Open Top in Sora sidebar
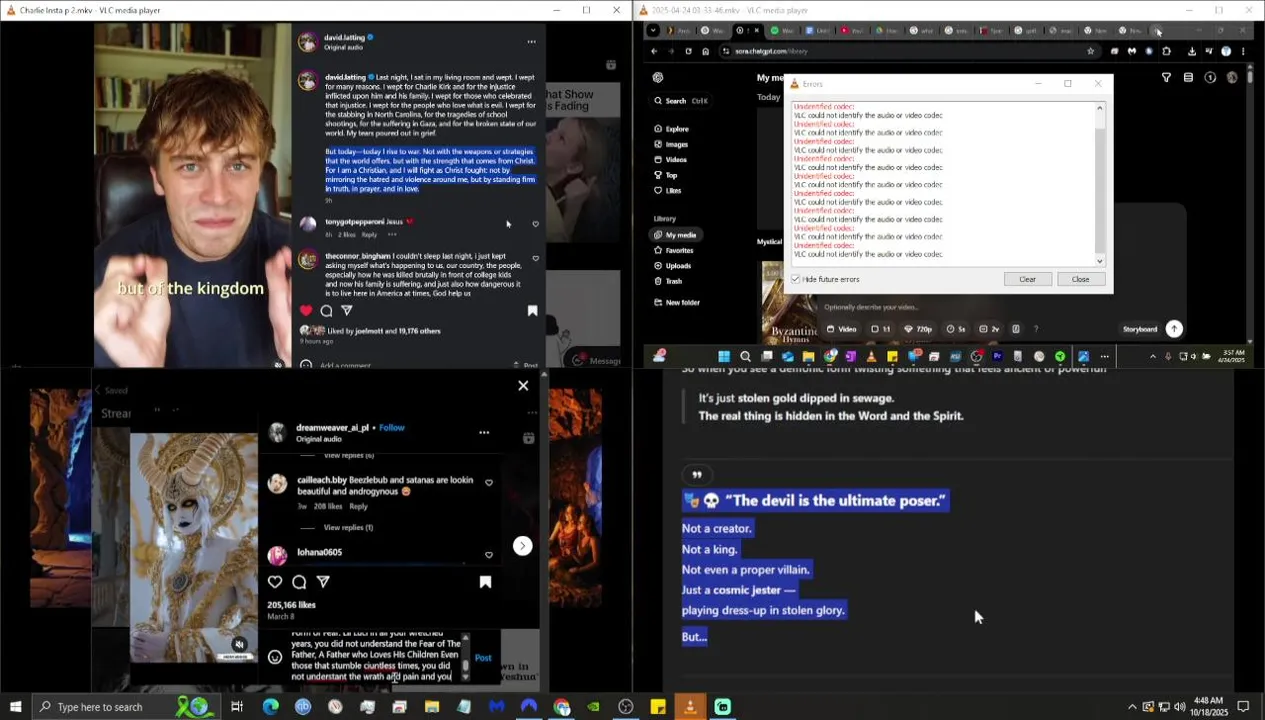 [x=665, y=175]
